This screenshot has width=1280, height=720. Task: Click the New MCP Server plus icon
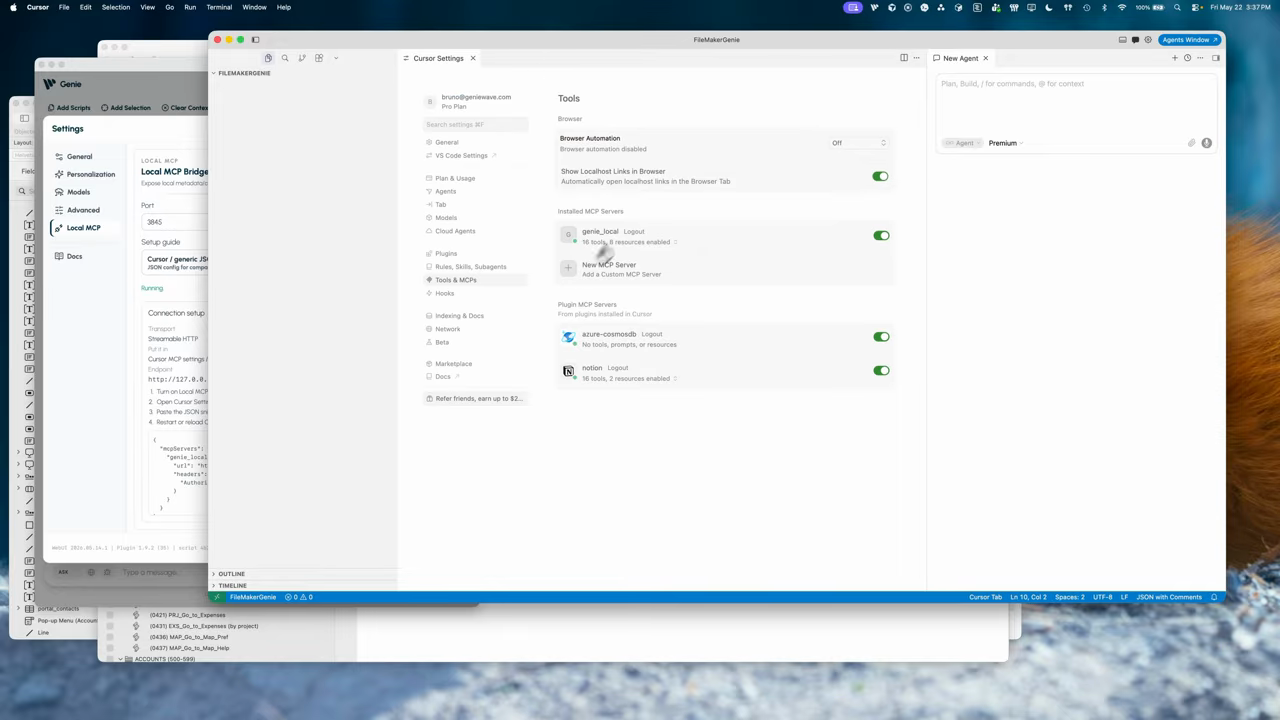[568, 268]
